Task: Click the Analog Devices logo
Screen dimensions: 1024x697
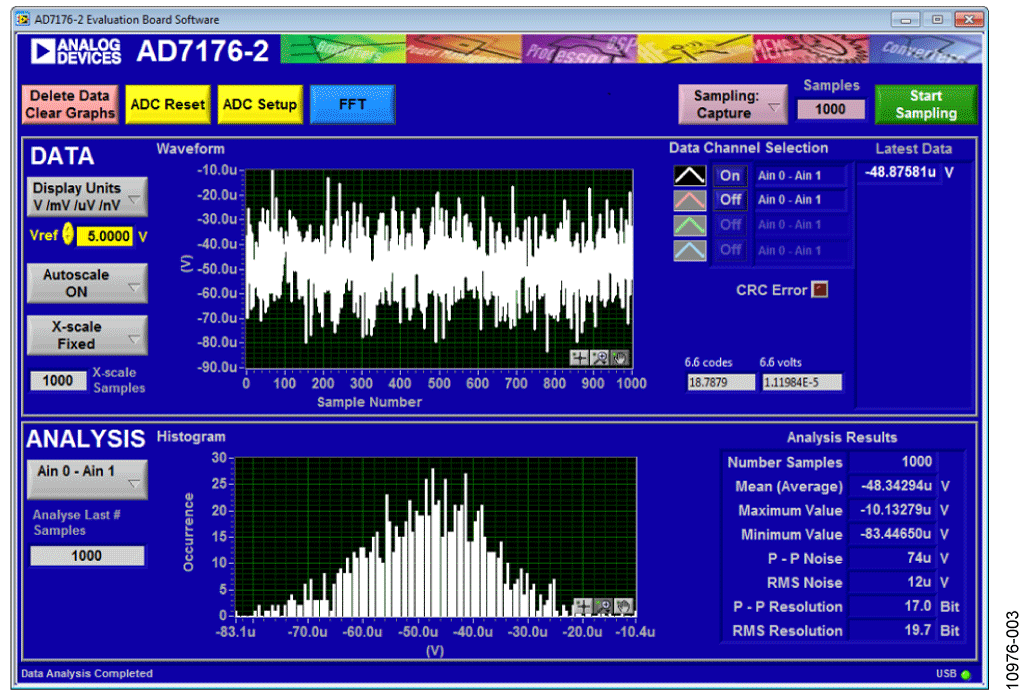Action: pyautogui.click(x=76, y=51)
